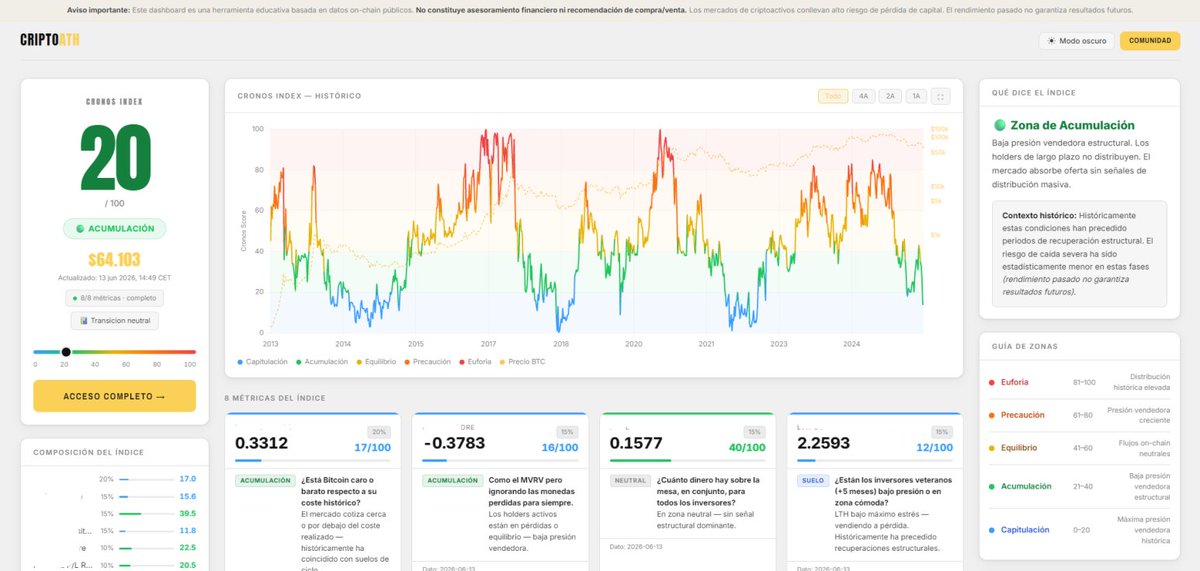Click the 20% weight badge
Screen dimensions: 1200x571
pos(379,431)
